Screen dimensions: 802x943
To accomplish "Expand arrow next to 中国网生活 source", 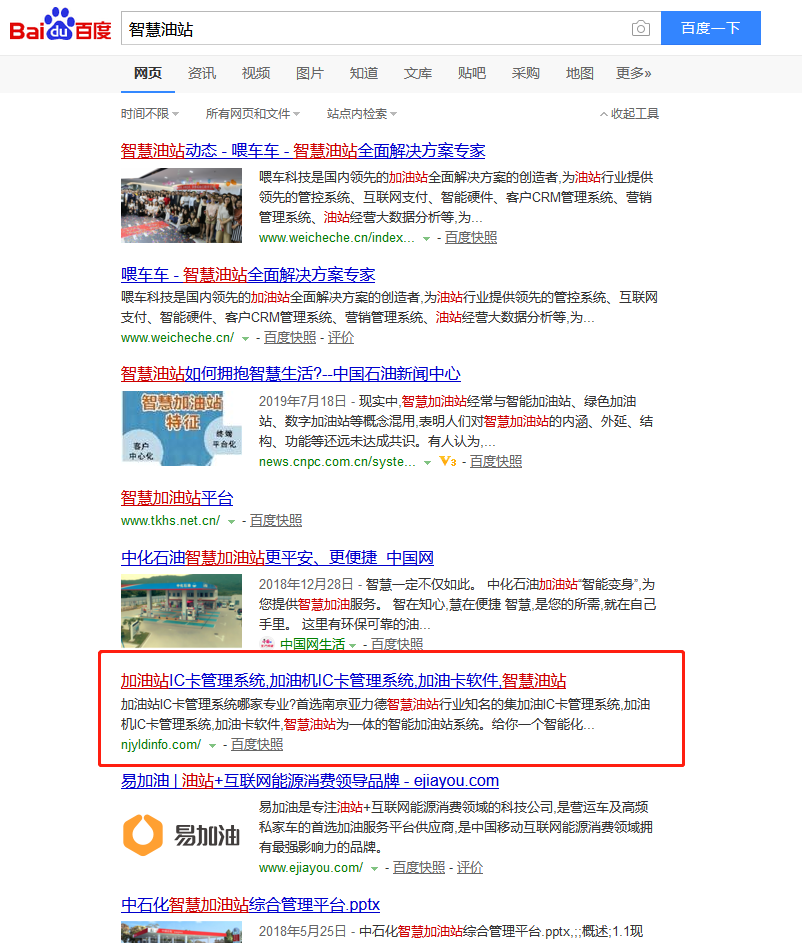I will point(353,645).
